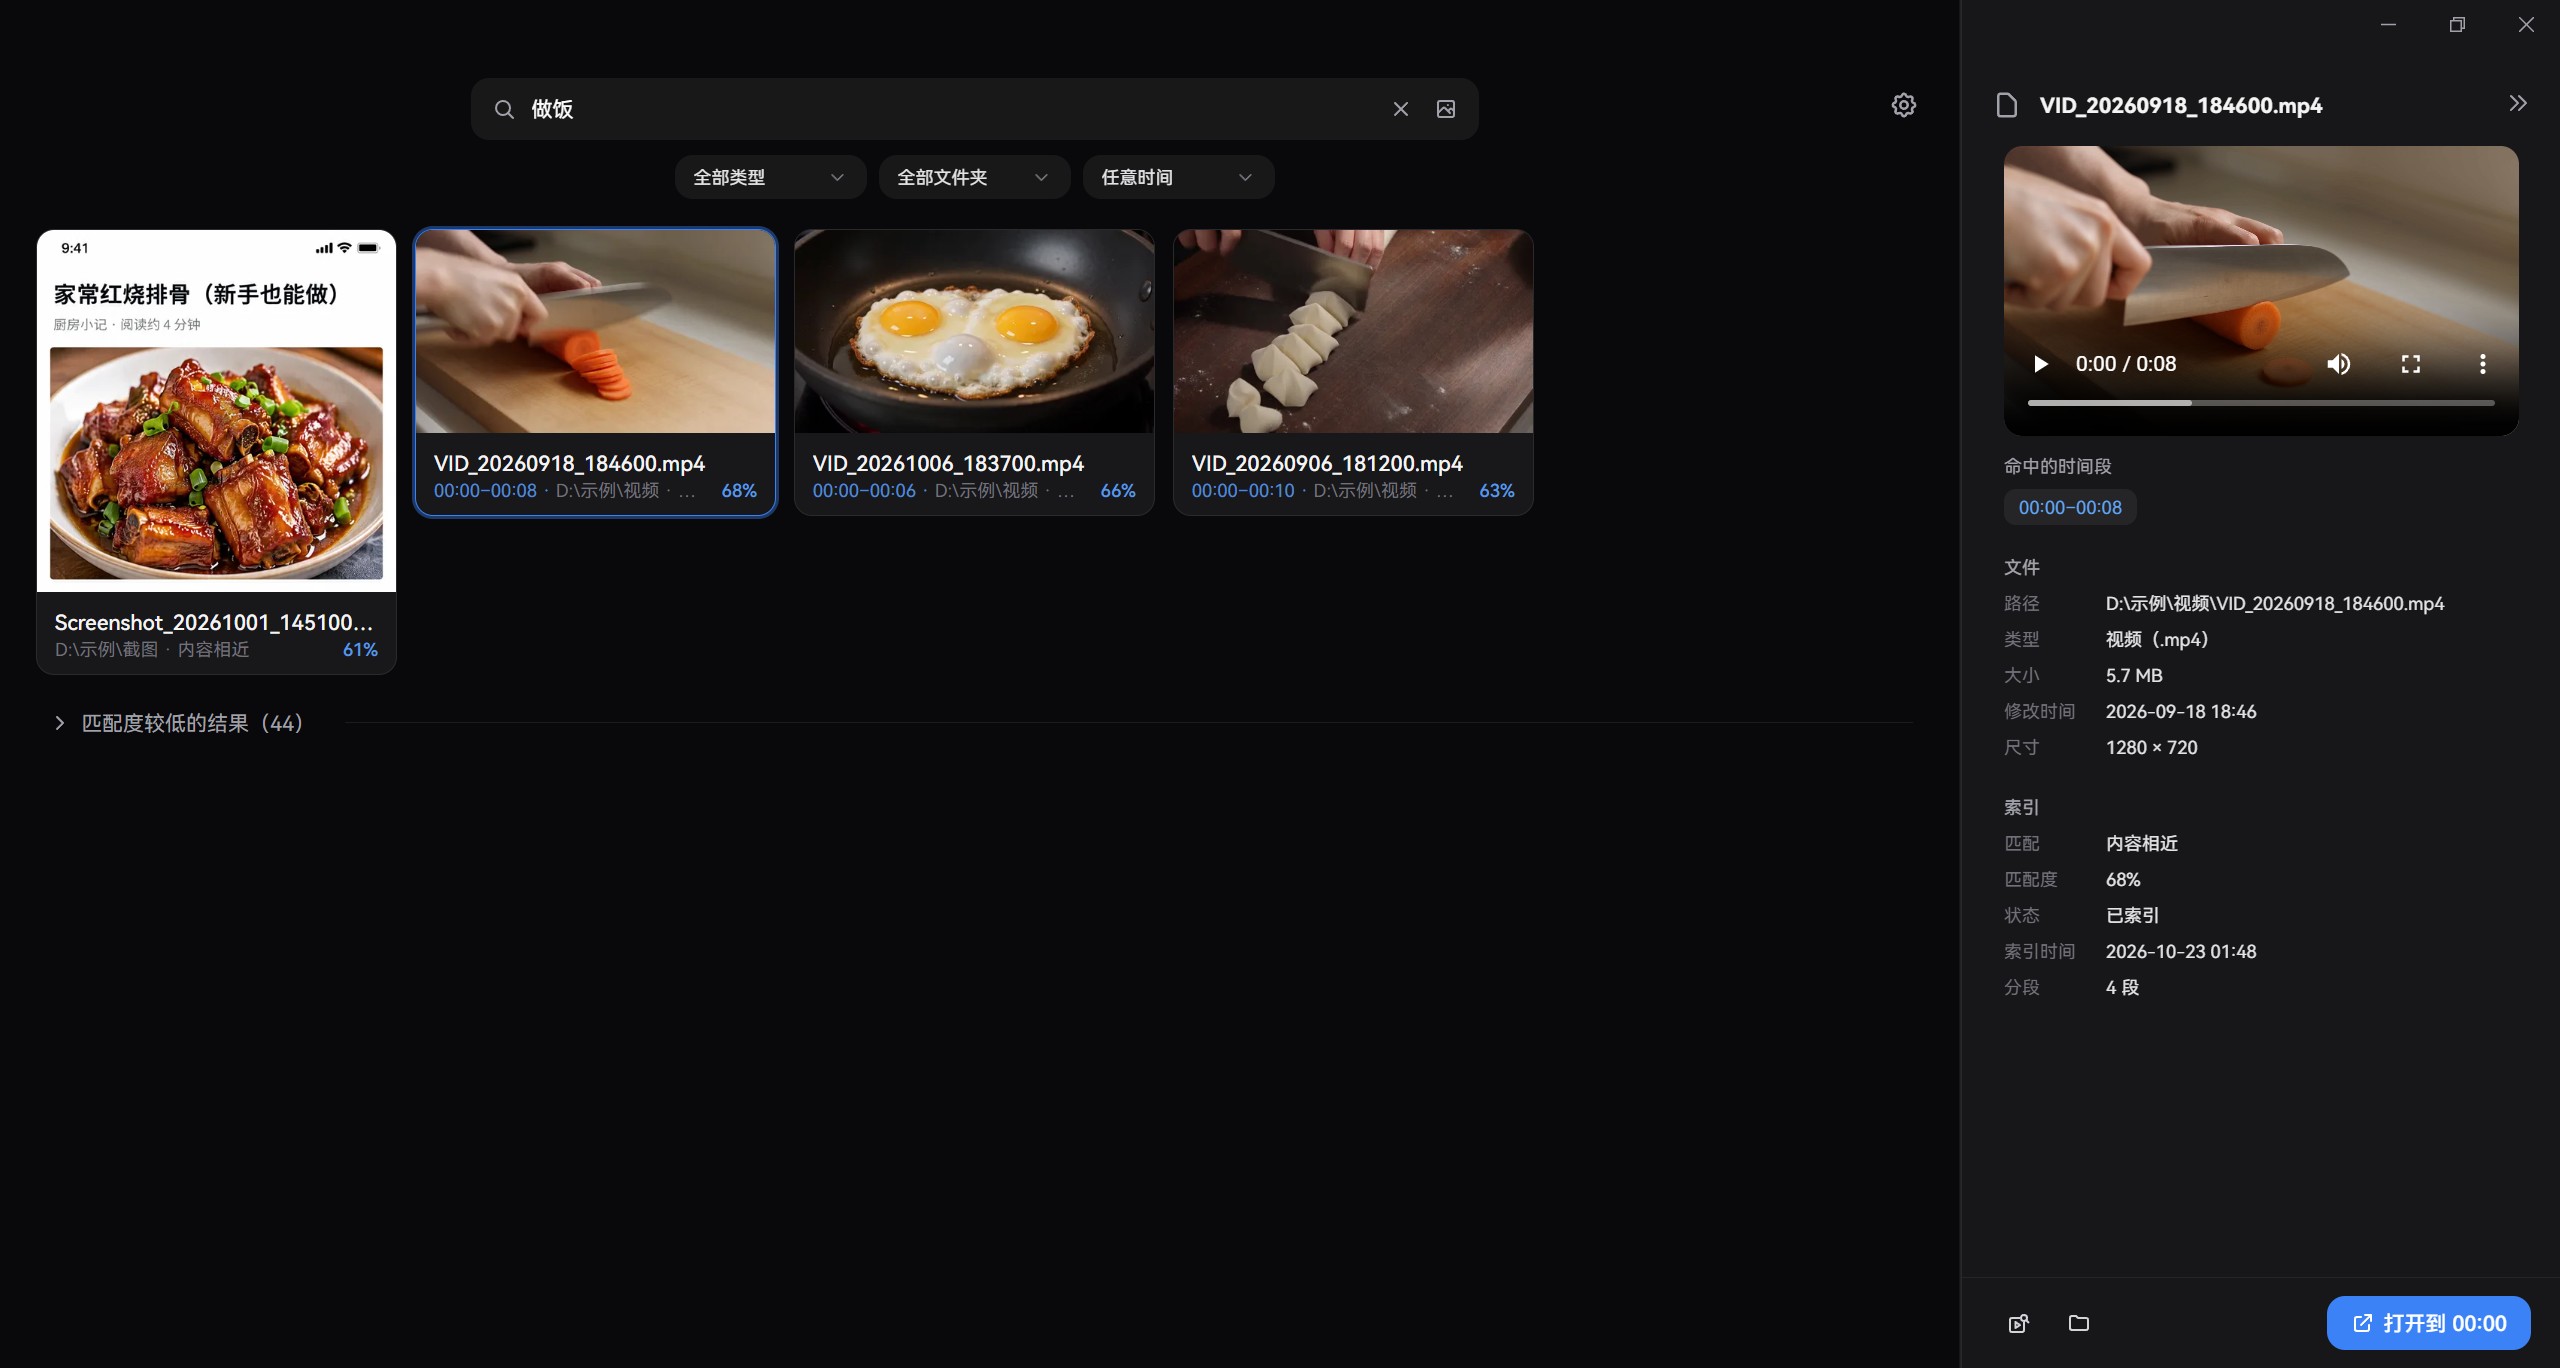The image size is (2560, 1368).
Task: Click index time 2026-10-23 01:48
Action: 2180,952
